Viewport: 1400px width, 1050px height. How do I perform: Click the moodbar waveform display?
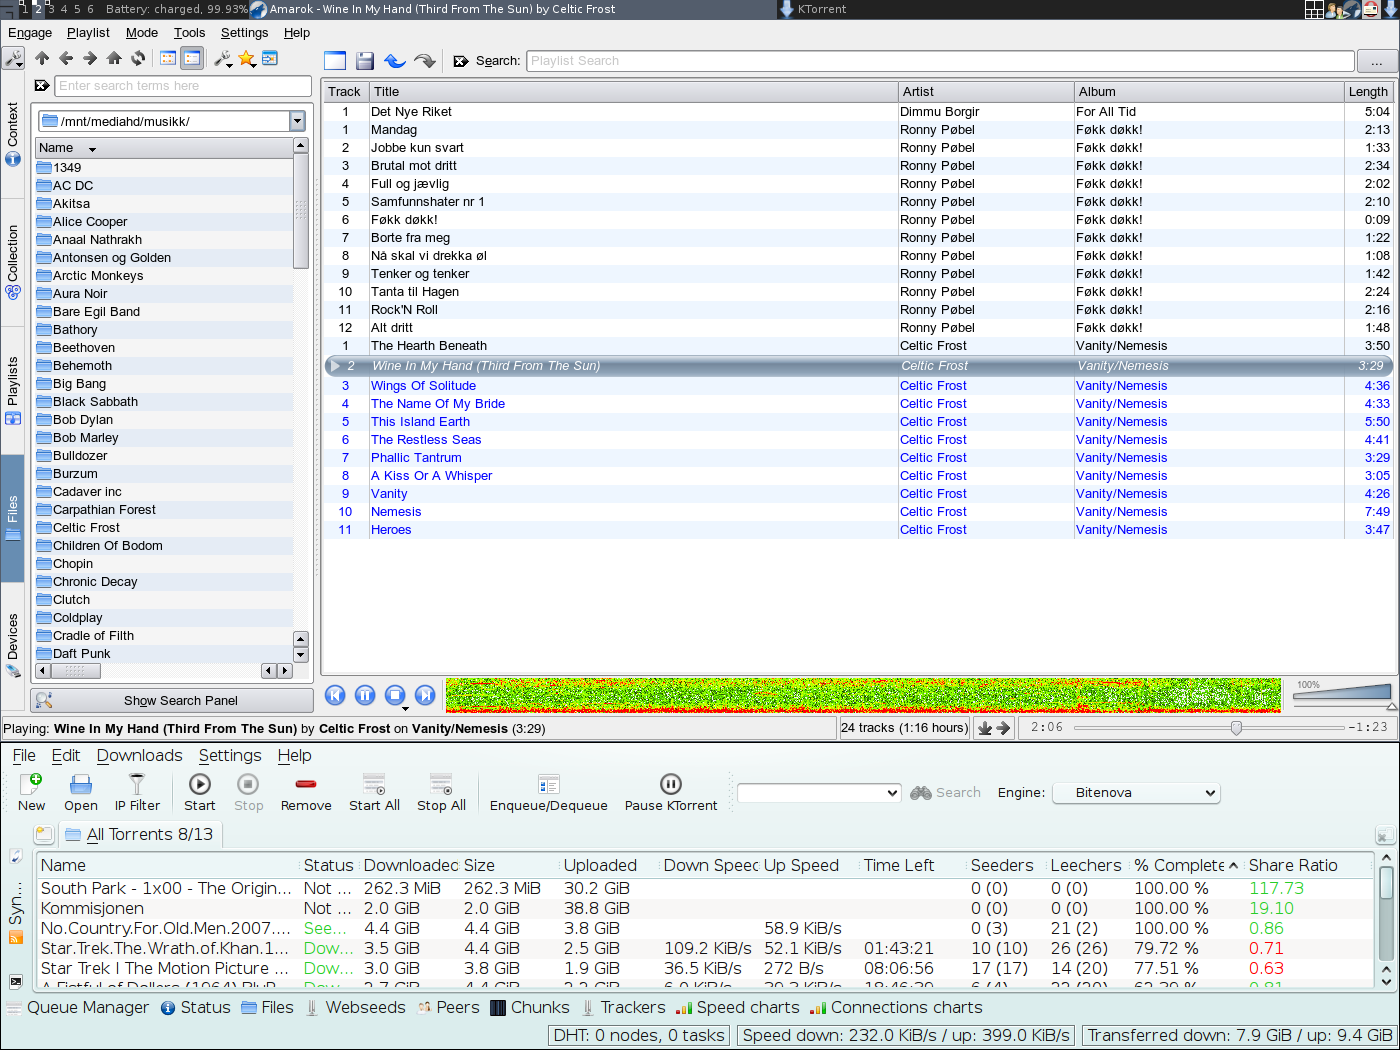point(863,695)
